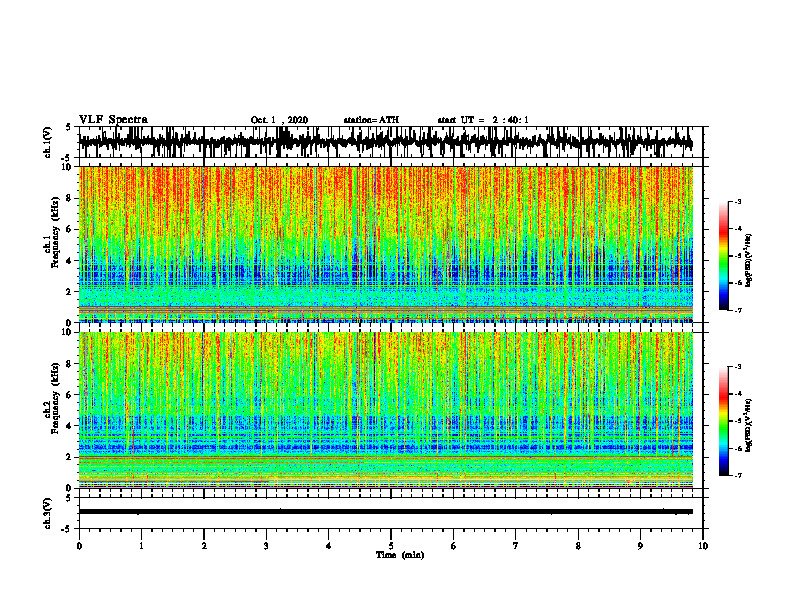
Task: Click time axis tick label "1"
Action: point(141,546)
